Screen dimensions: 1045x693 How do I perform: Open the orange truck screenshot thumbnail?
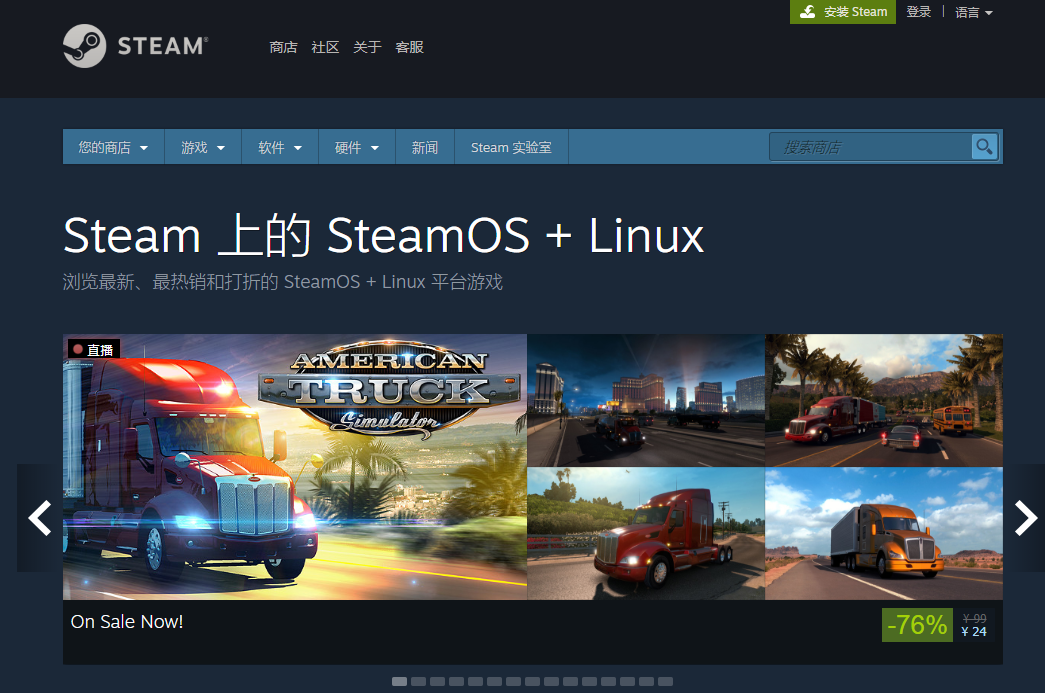point(884,533)
